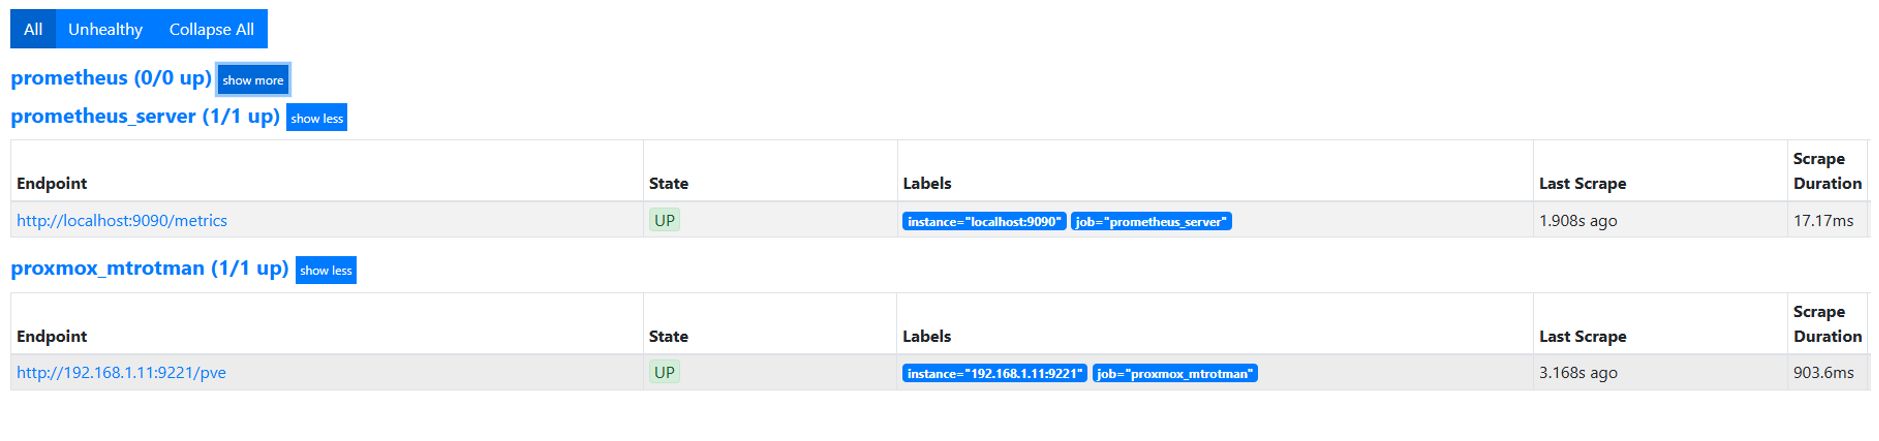Viewport: 1879px width, 441px height.
Task: Select the All targets filter
Action: point(33,29)
